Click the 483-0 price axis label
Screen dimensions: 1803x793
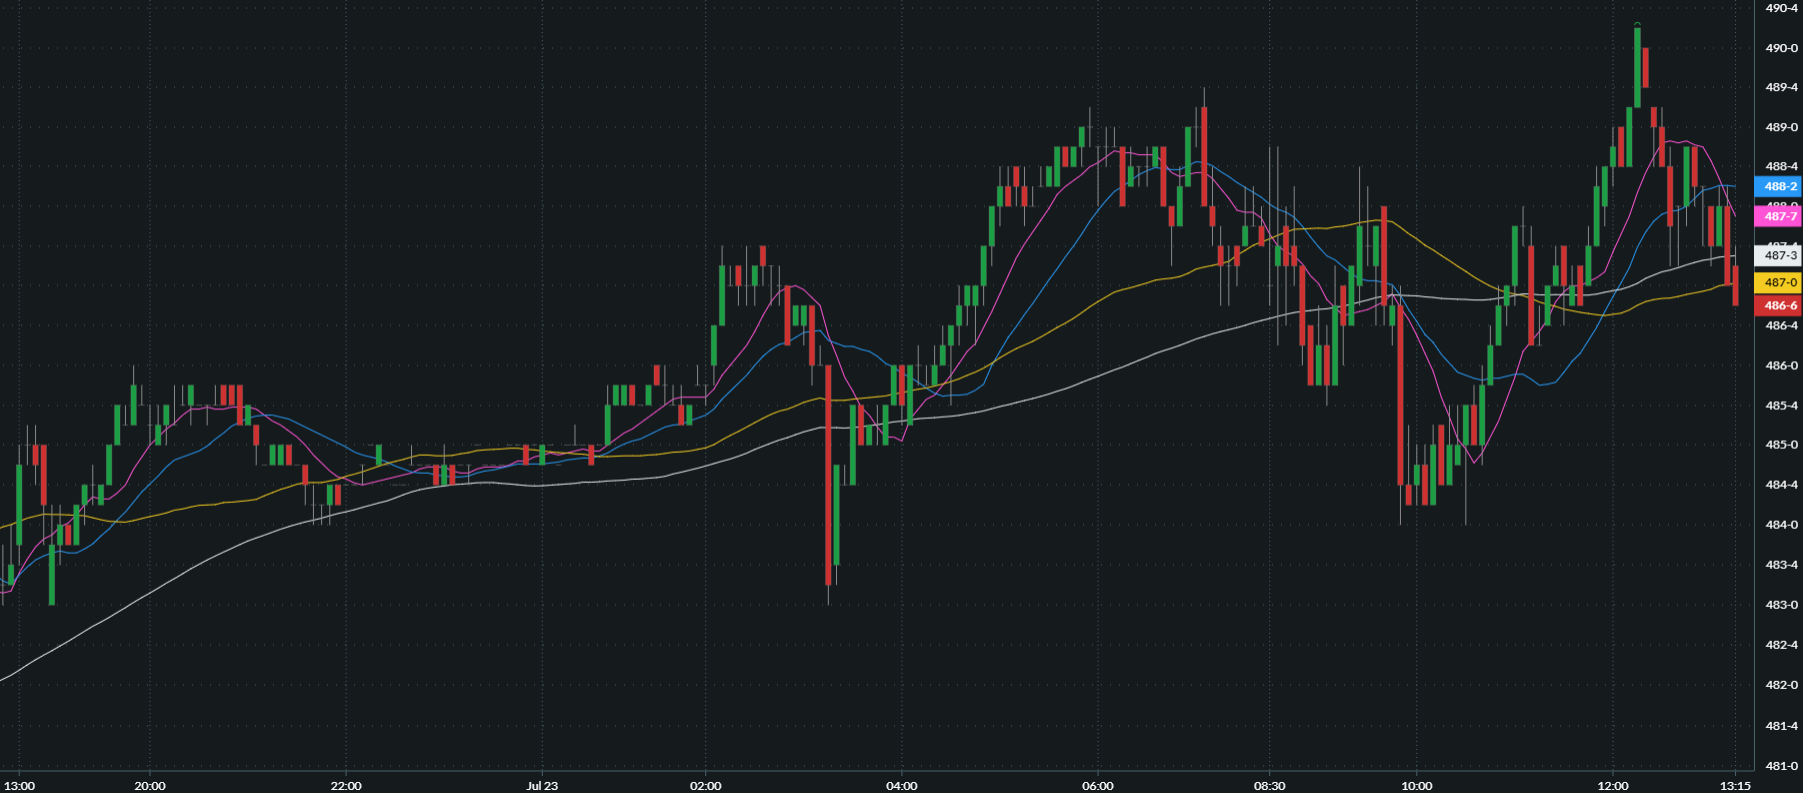[x=1781, y=605]
